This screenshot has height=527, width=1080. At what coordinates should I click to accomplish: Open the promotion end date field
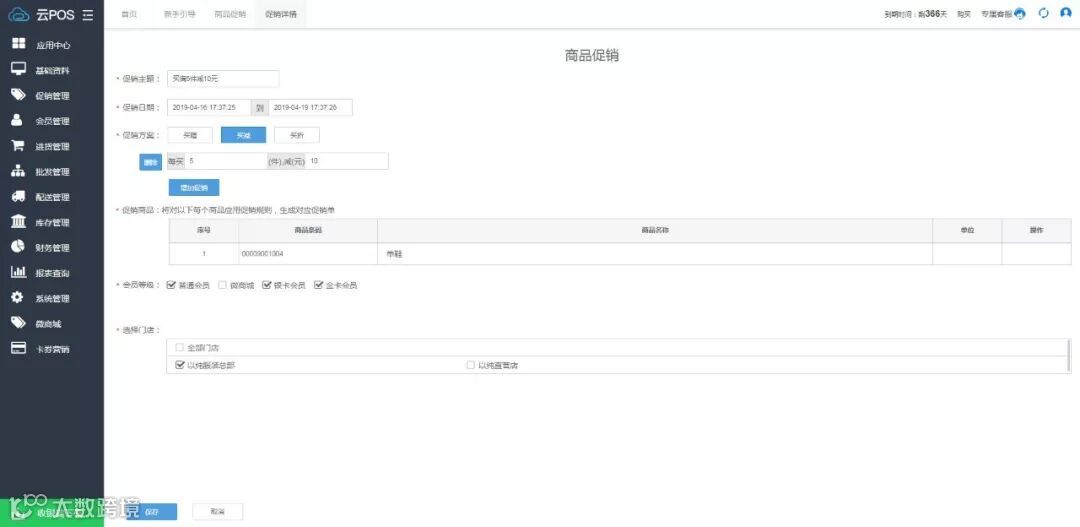311,107
